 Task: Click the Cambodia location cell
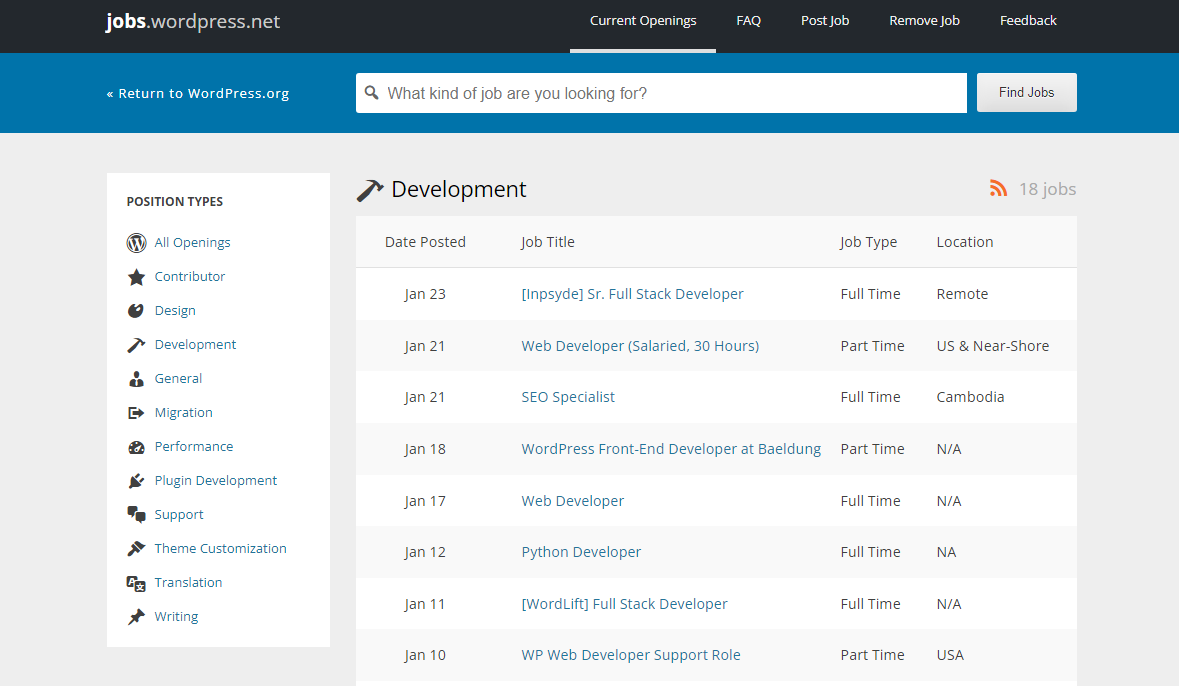pos(970,397)
